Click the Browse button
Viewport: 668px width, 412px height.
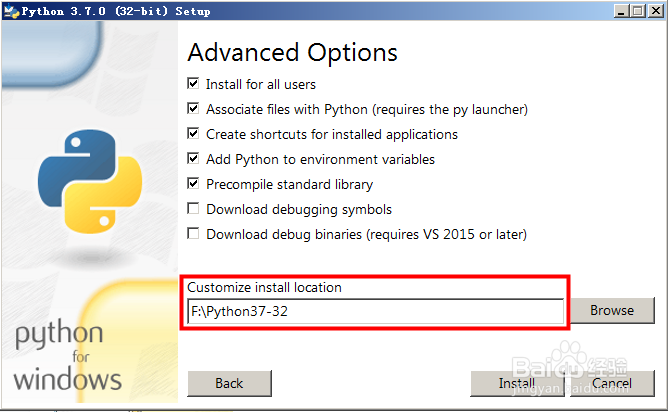pos(612,311)
